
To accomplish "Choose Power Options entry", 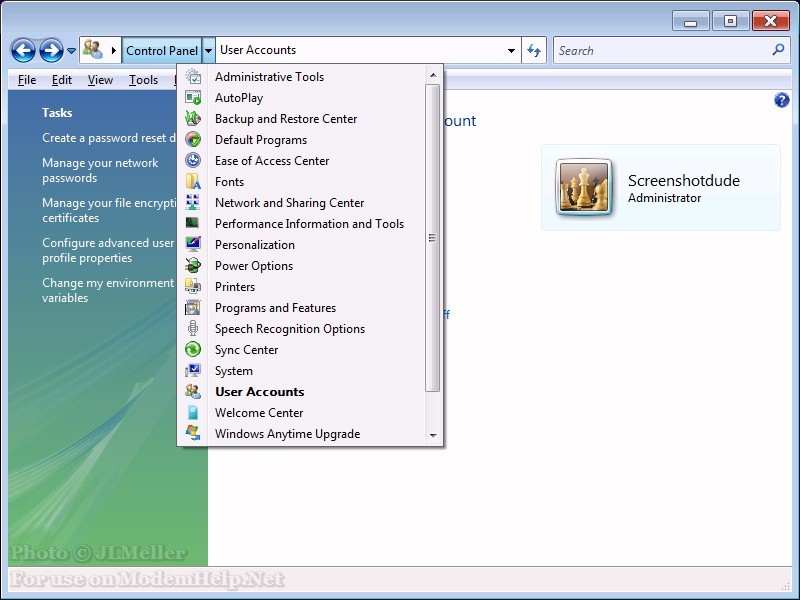I will 254,266.
